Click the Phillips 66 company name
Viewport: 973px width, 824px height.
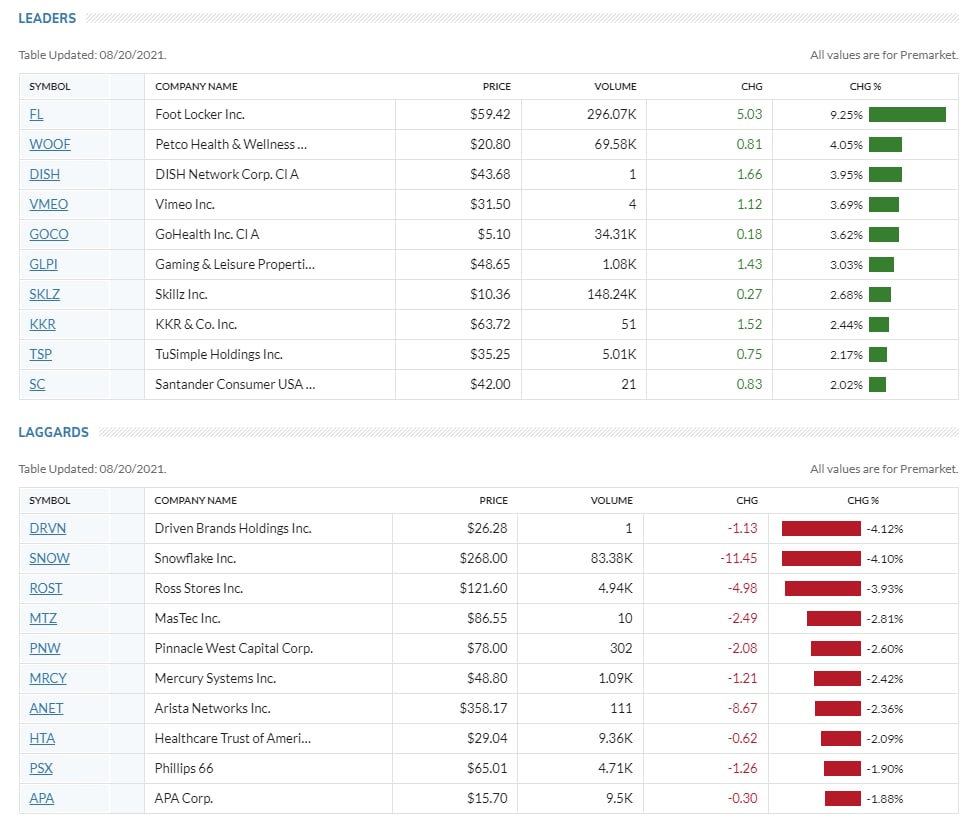(184, 768)
